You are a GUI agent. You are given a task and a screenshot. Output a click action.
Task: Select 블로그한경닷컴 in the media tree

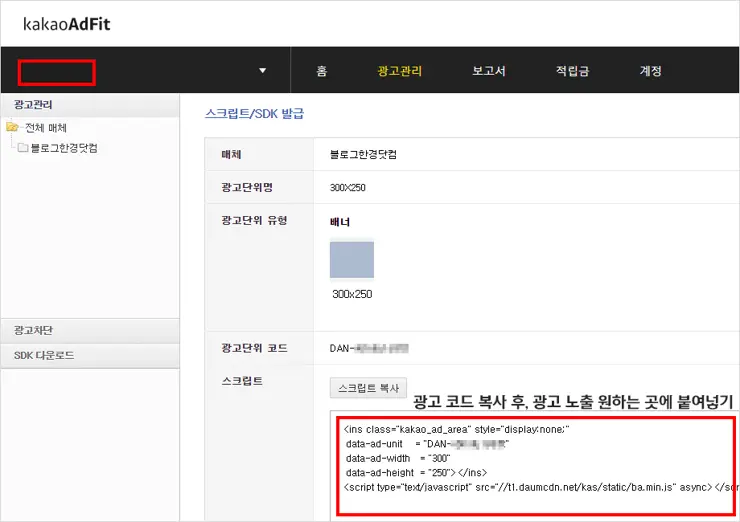[x=64, y=148]
